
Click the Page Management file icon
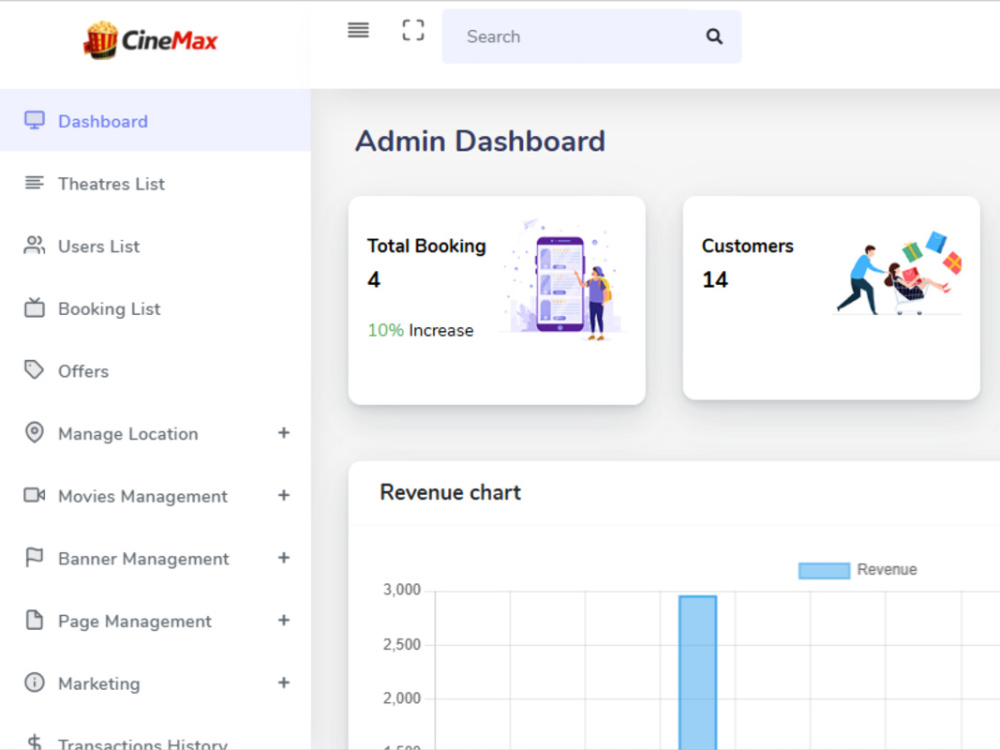click(34, 620)
